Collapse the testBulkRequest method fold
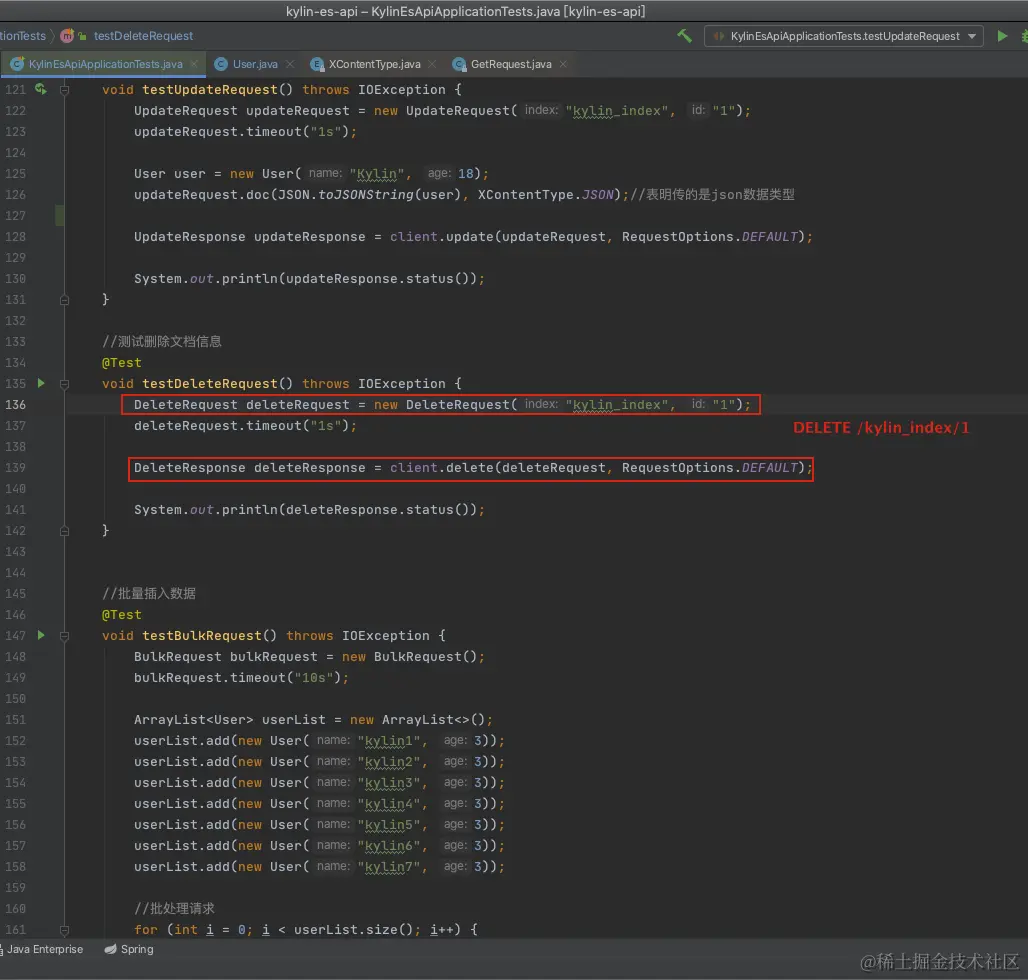This screenshot has height=980, width=1028. point(65,636)
